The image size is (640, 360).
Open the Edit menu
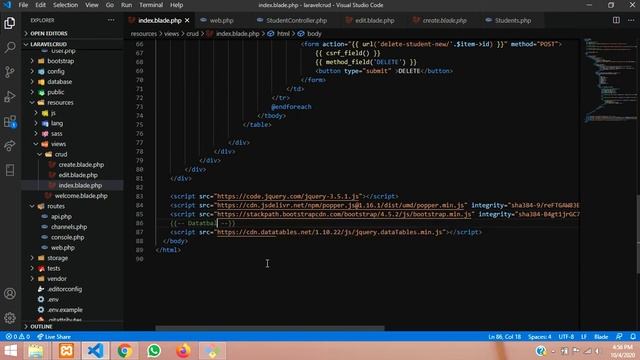pyautogui.click(x=40, y=5)
